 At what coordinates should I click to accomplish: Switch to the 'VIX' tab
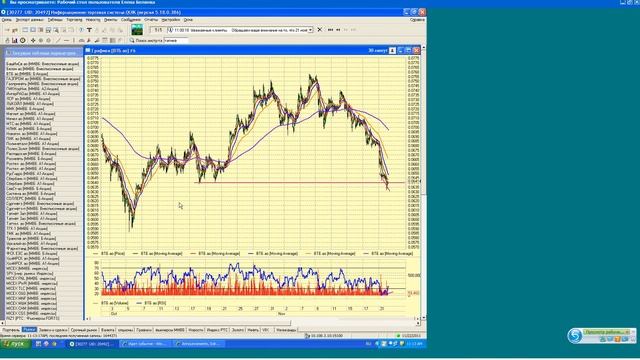pos(266,329)
